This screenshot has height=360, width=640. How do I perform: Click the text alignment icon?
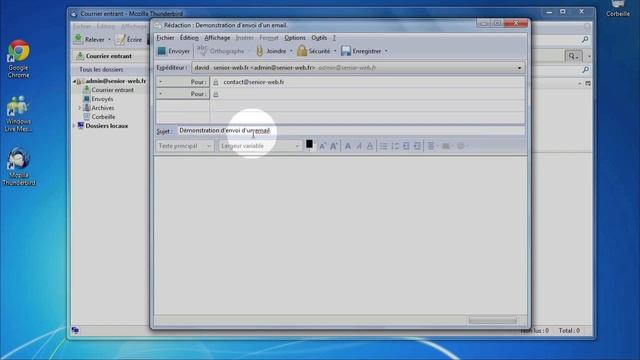(x=431, y=146)
